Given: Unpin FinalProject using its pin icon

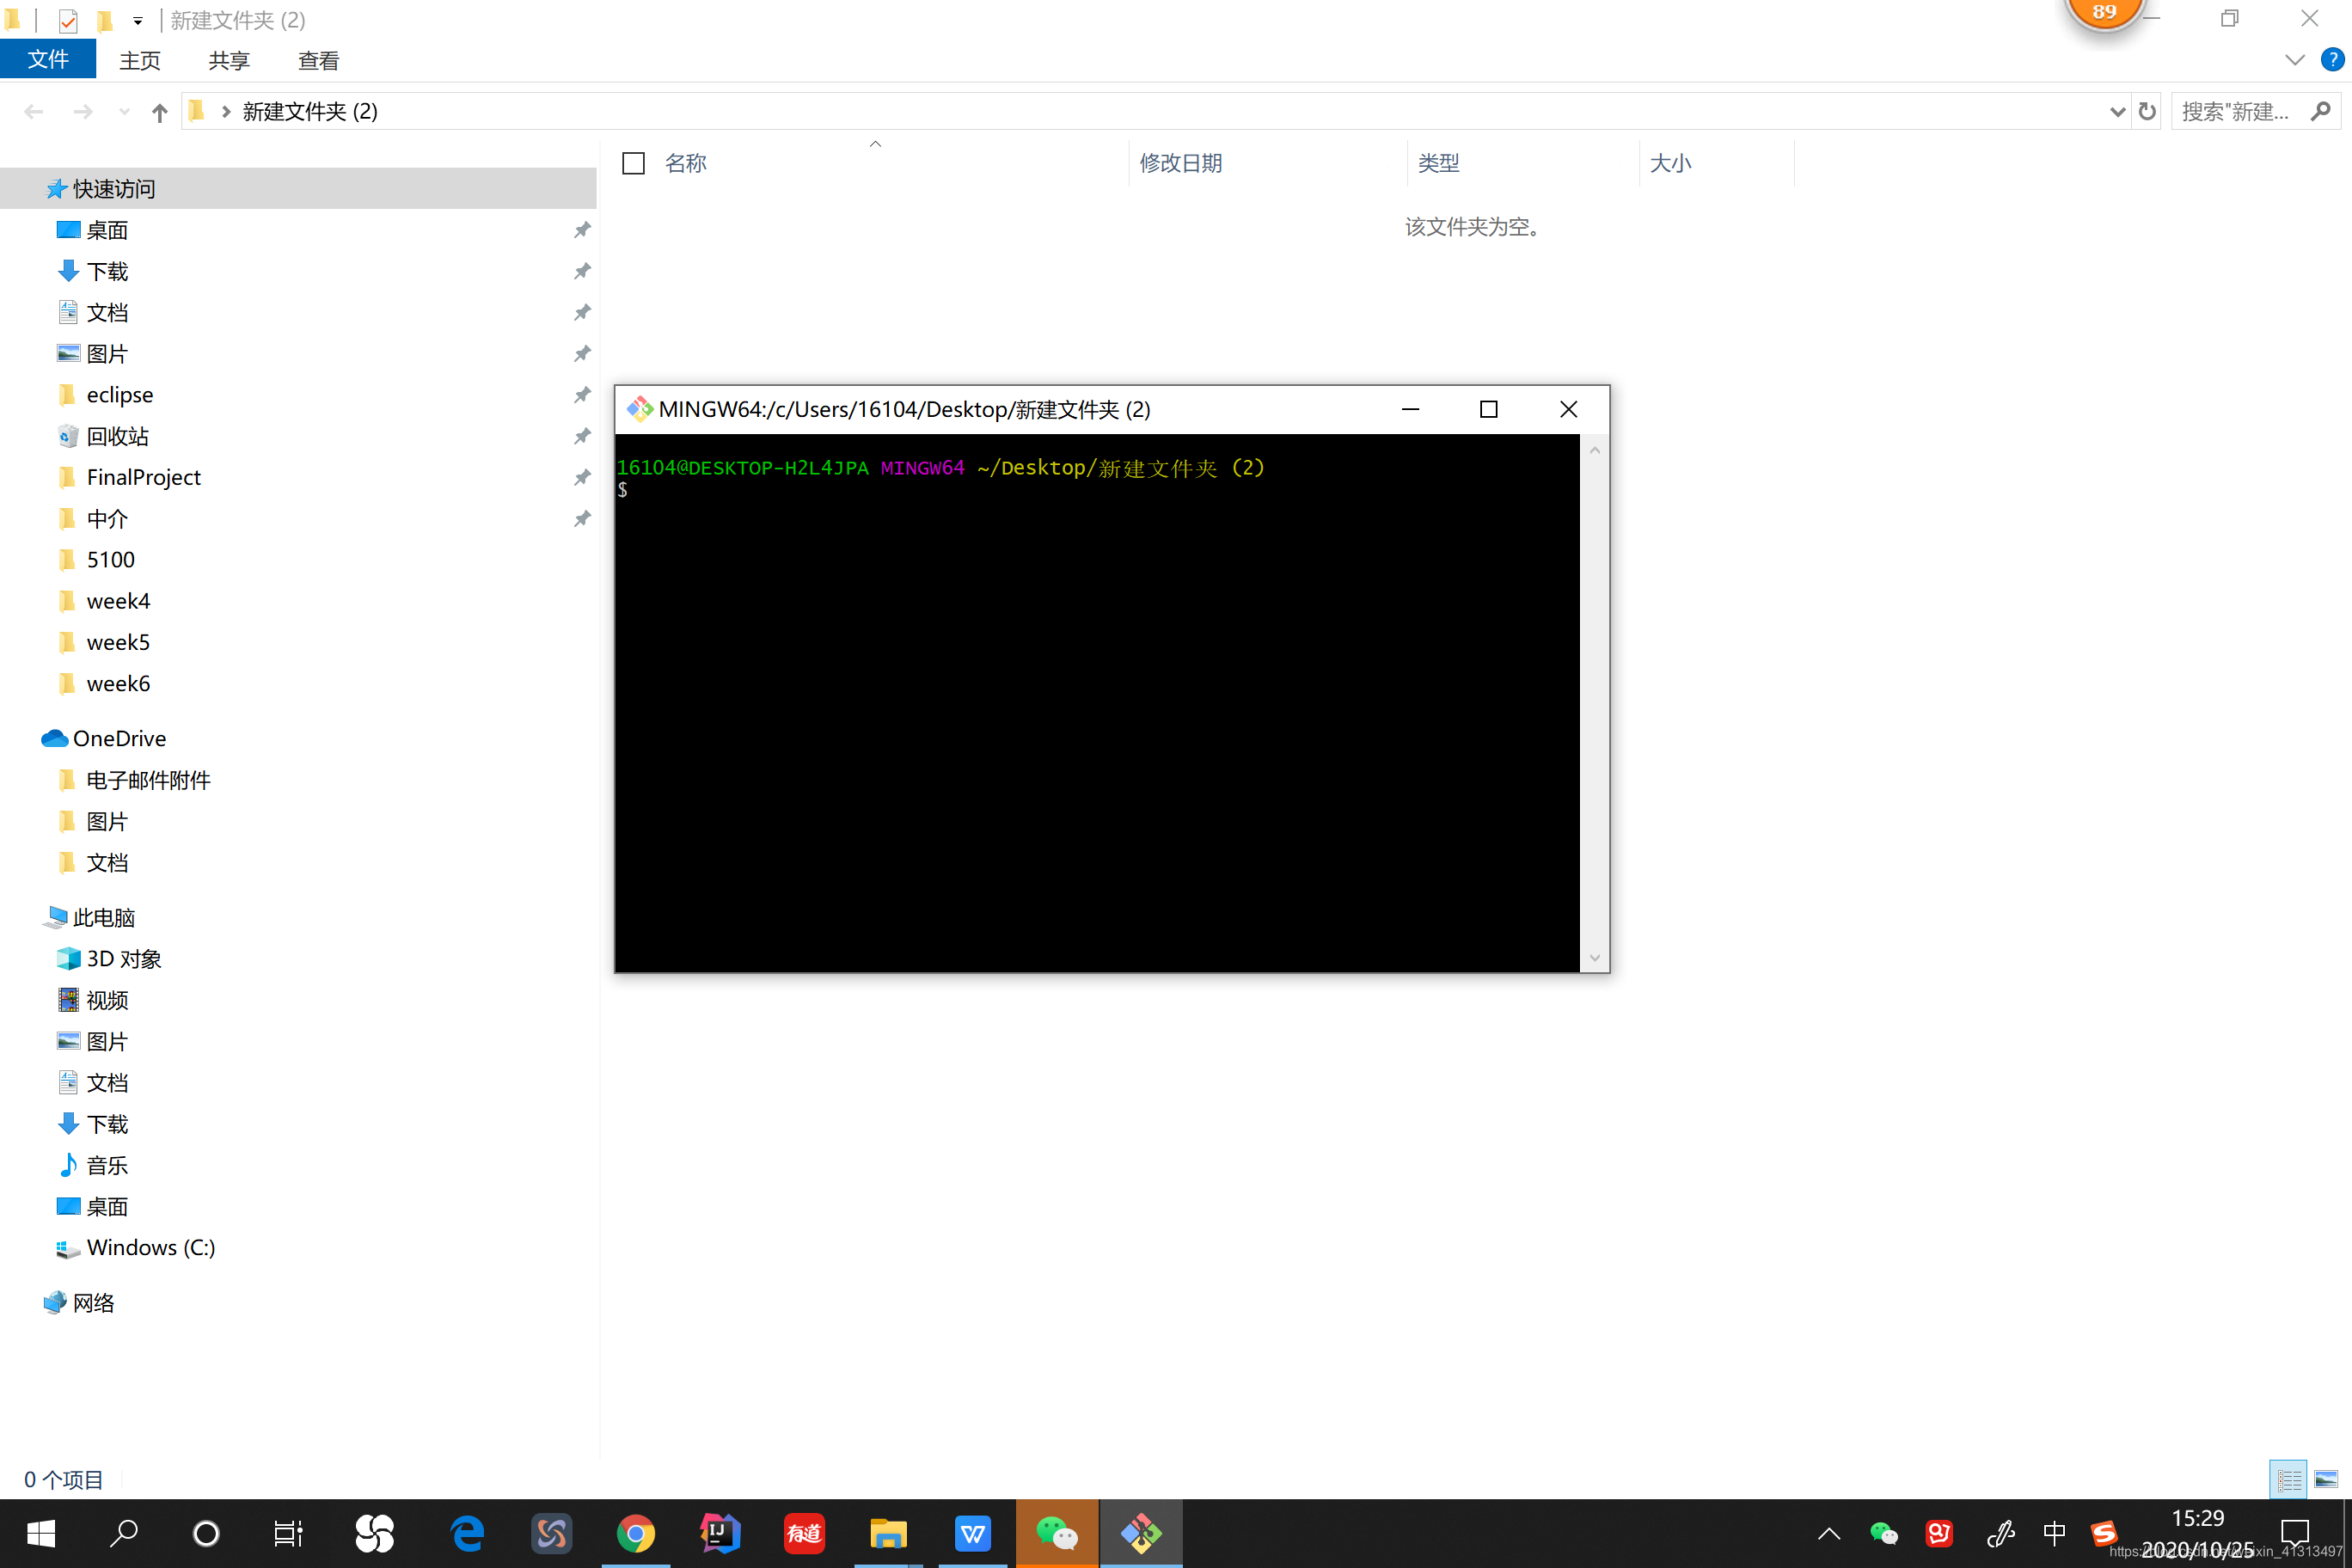Looking at the screenshot, I should click(582, 477).
